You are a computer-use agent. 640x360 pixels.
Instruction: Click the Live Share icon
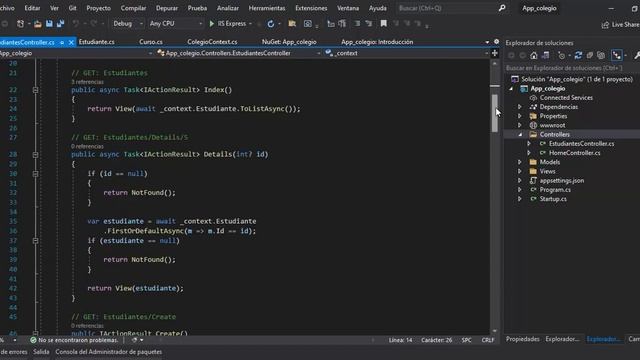[605, 25]
